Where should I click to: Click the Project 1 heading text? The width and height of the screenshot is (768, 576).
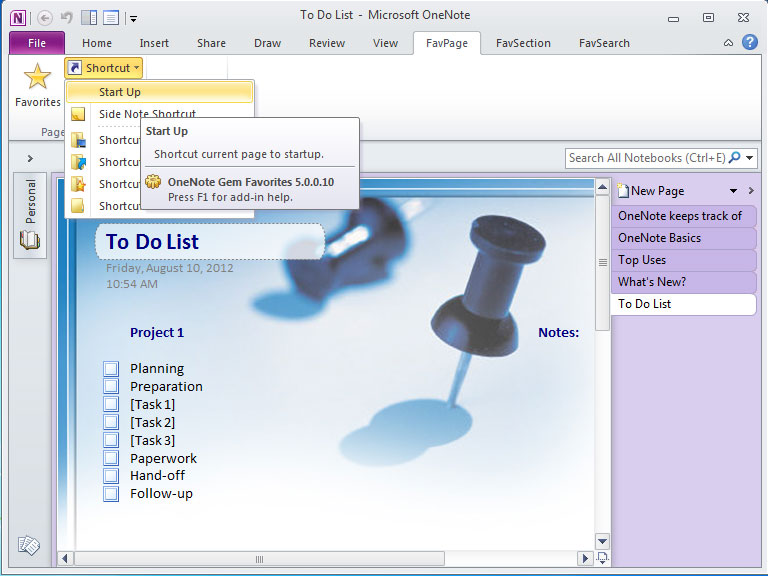coord(157,333)
